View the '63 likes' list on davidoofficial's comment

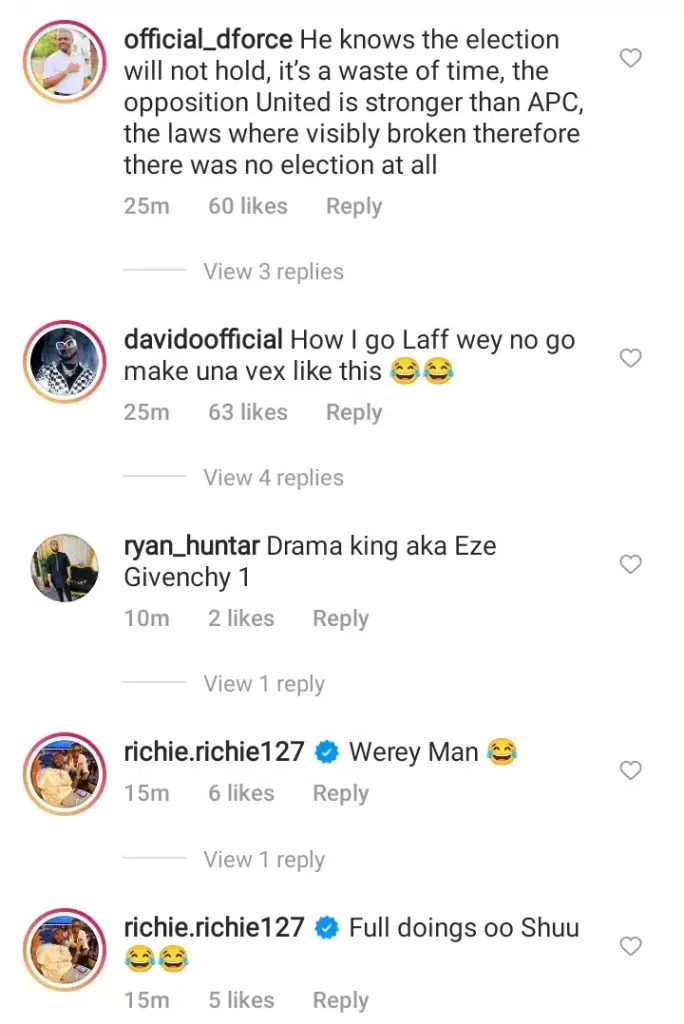247,413
